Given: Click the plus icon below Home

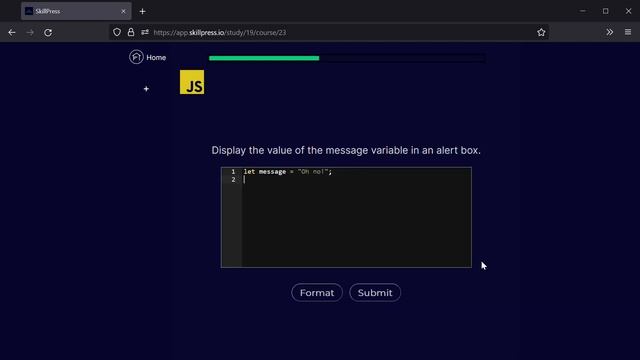Looking at the screenshot, I should pyautogui.click(x=146, y=89).
